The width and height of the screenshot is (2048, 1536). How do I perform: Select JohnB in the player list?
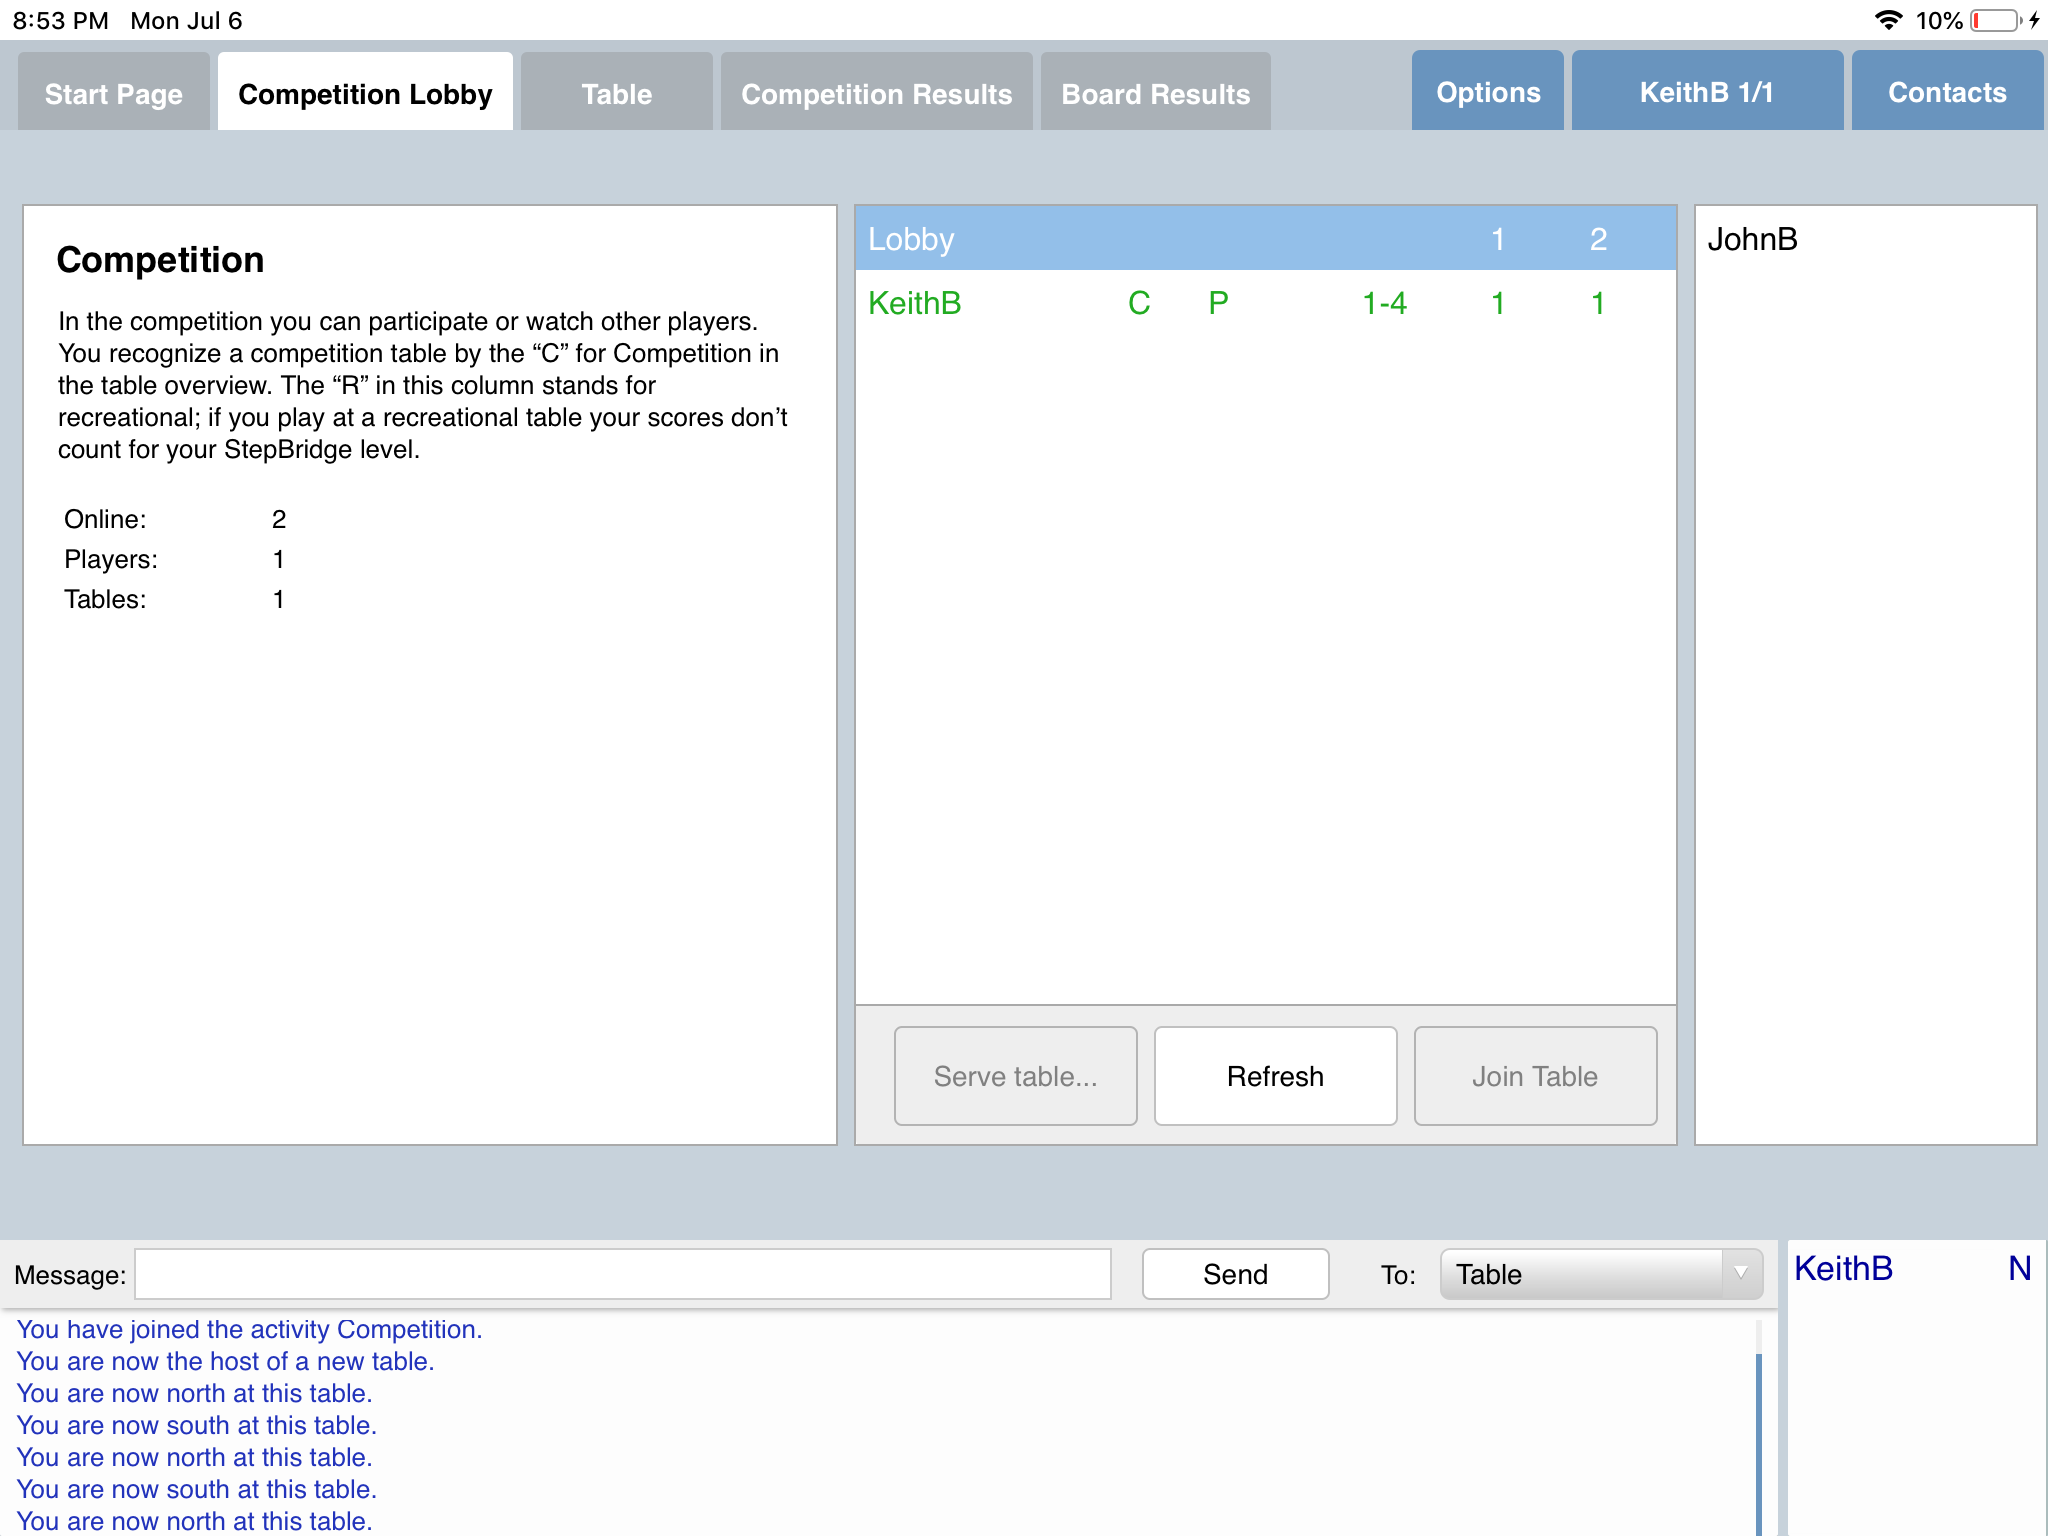(x=1752, y=240)
